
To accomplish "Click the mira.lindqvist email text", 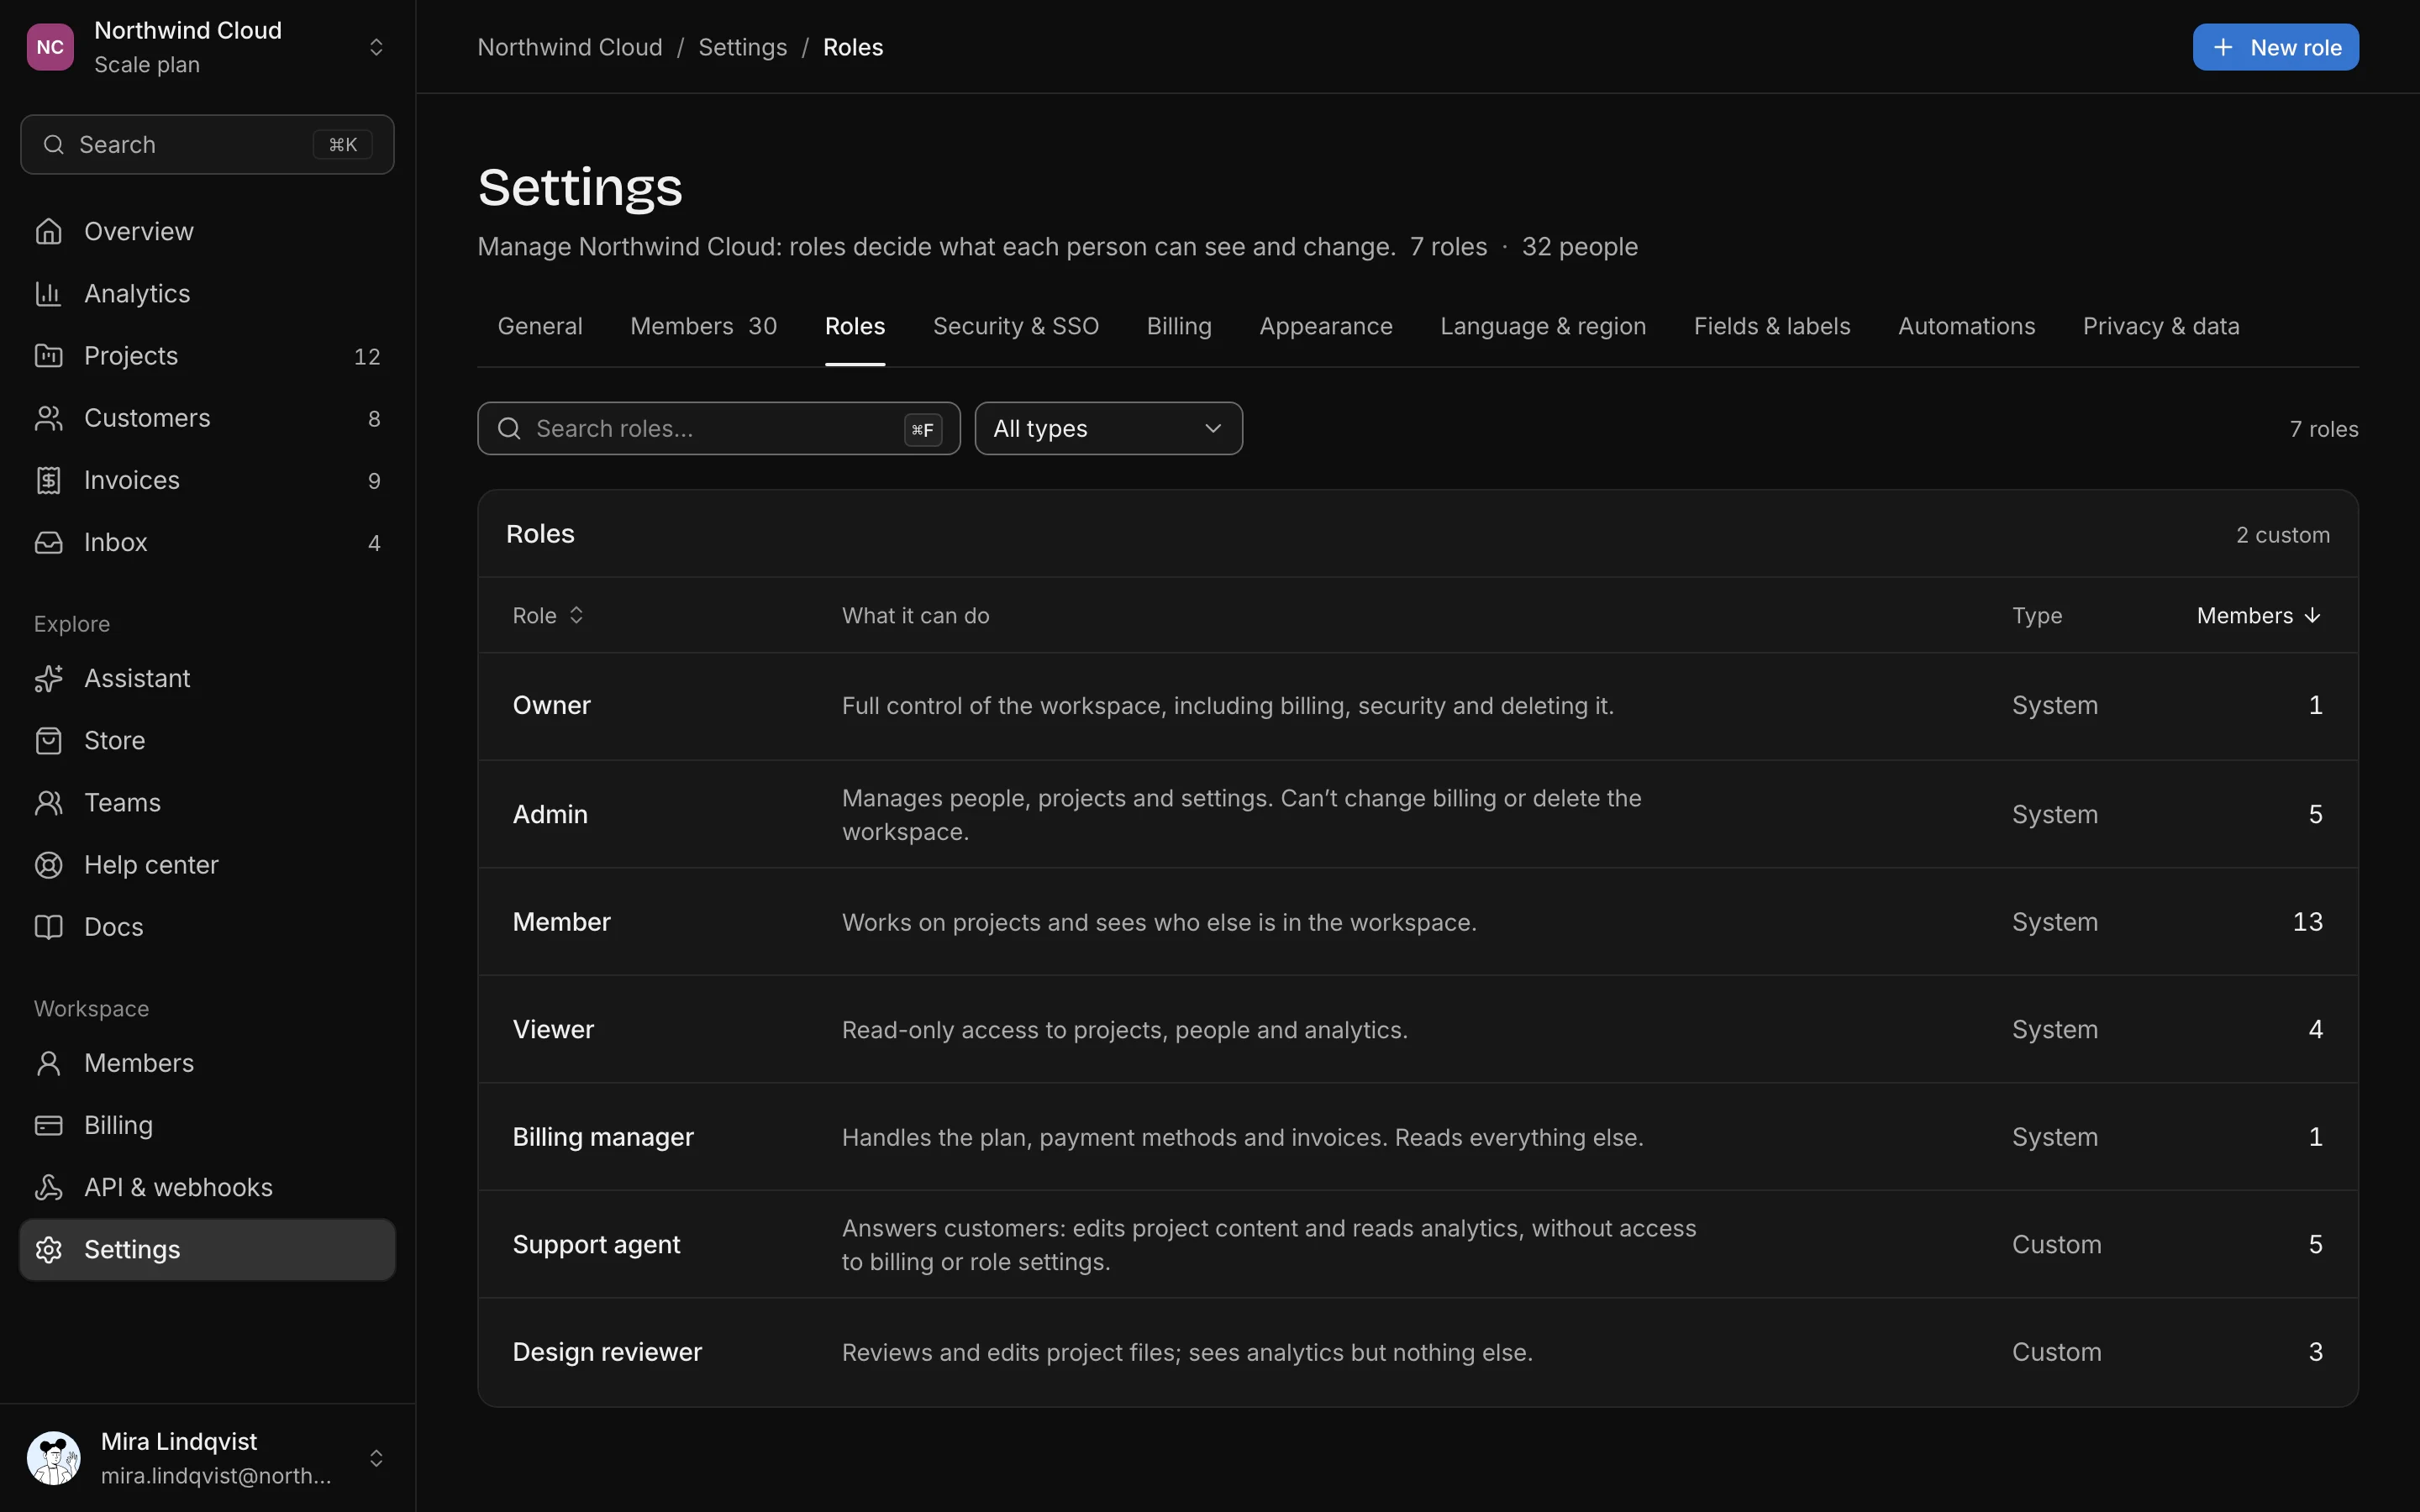I will pos(216,1475).
